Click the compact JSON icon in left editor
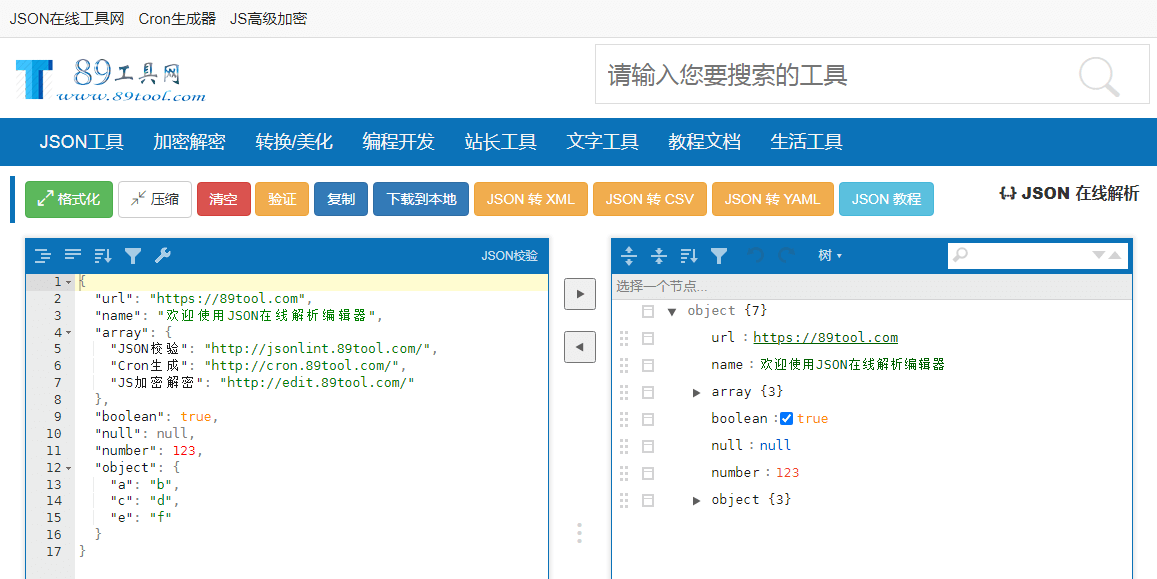This screenshot has height=579, width=1157. (x=73, y=256)
